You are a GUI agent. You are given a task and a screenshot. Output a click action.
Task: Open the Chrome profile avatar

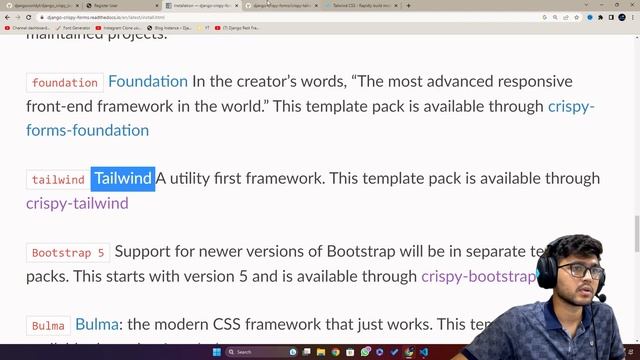(x=622, y=17)
